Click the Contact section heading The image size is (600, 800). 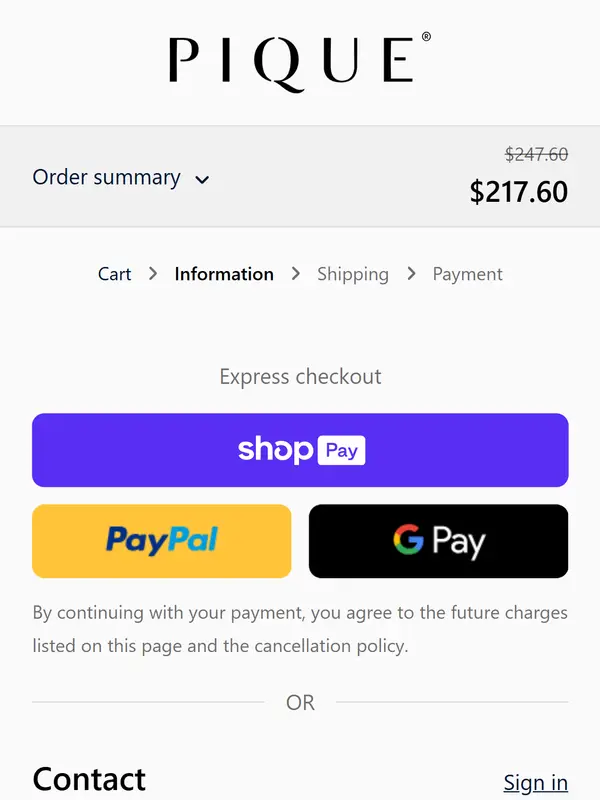pos(89,779)
